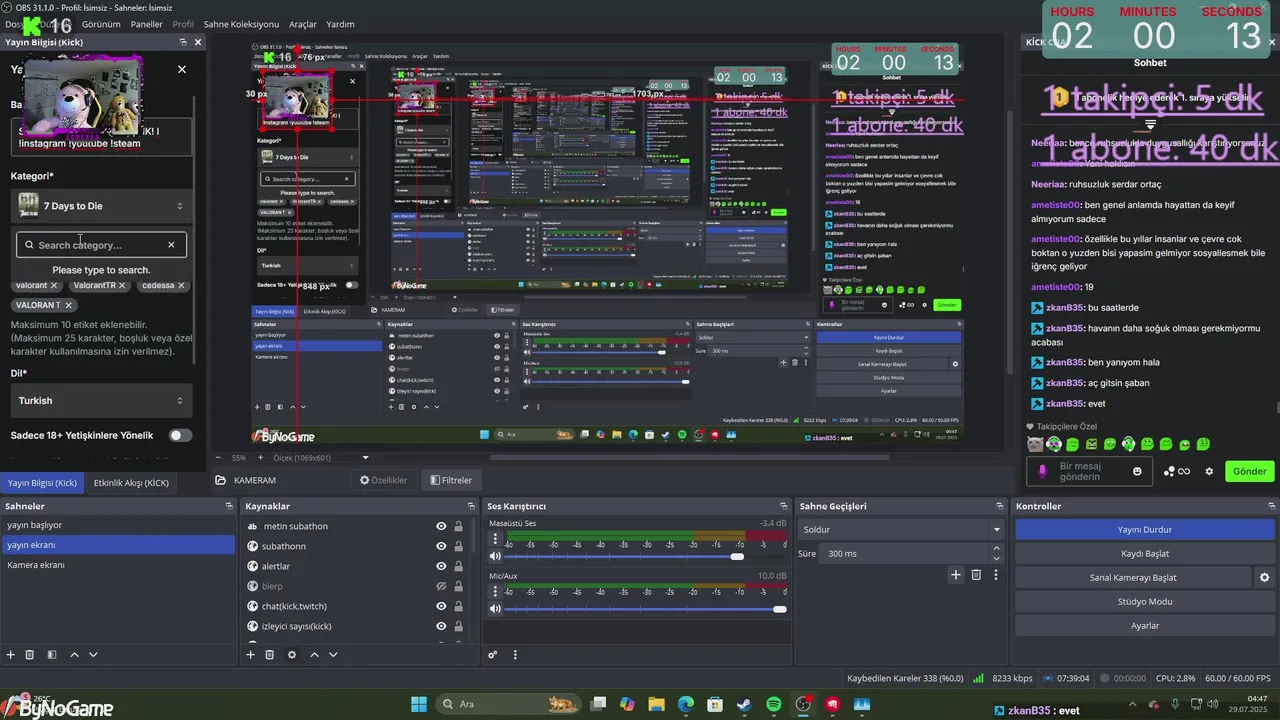This screenshot has height=720, width=1280.
Task: Toggle lock on alertlar source
Action: pos(459,566)
